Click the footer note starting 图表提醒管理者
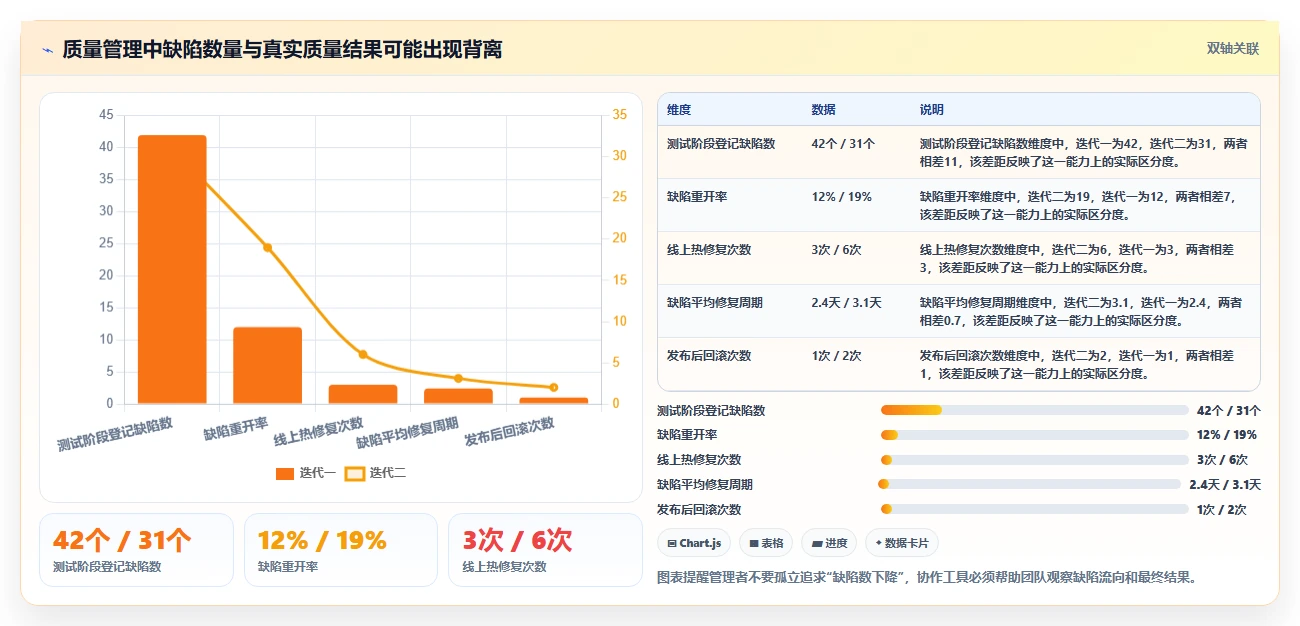Viewport: 1300px width, 626px height. pos(927,577)
